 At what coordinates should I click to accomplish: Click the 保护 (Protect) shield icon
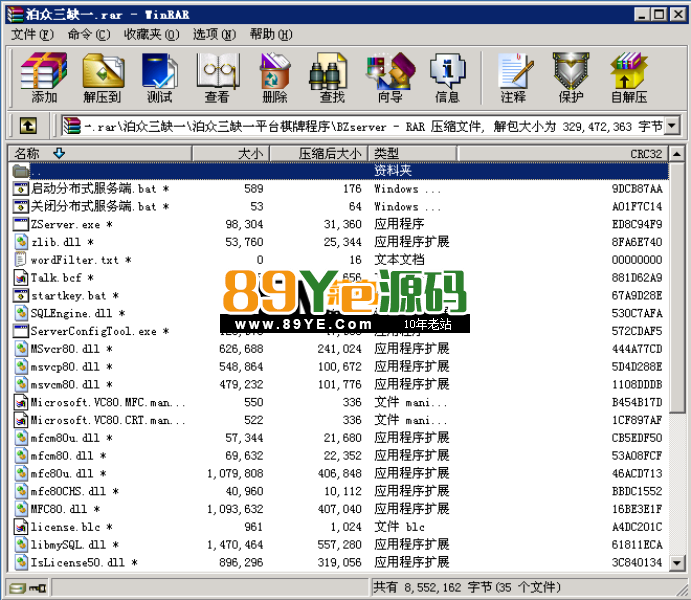(571, 78)
